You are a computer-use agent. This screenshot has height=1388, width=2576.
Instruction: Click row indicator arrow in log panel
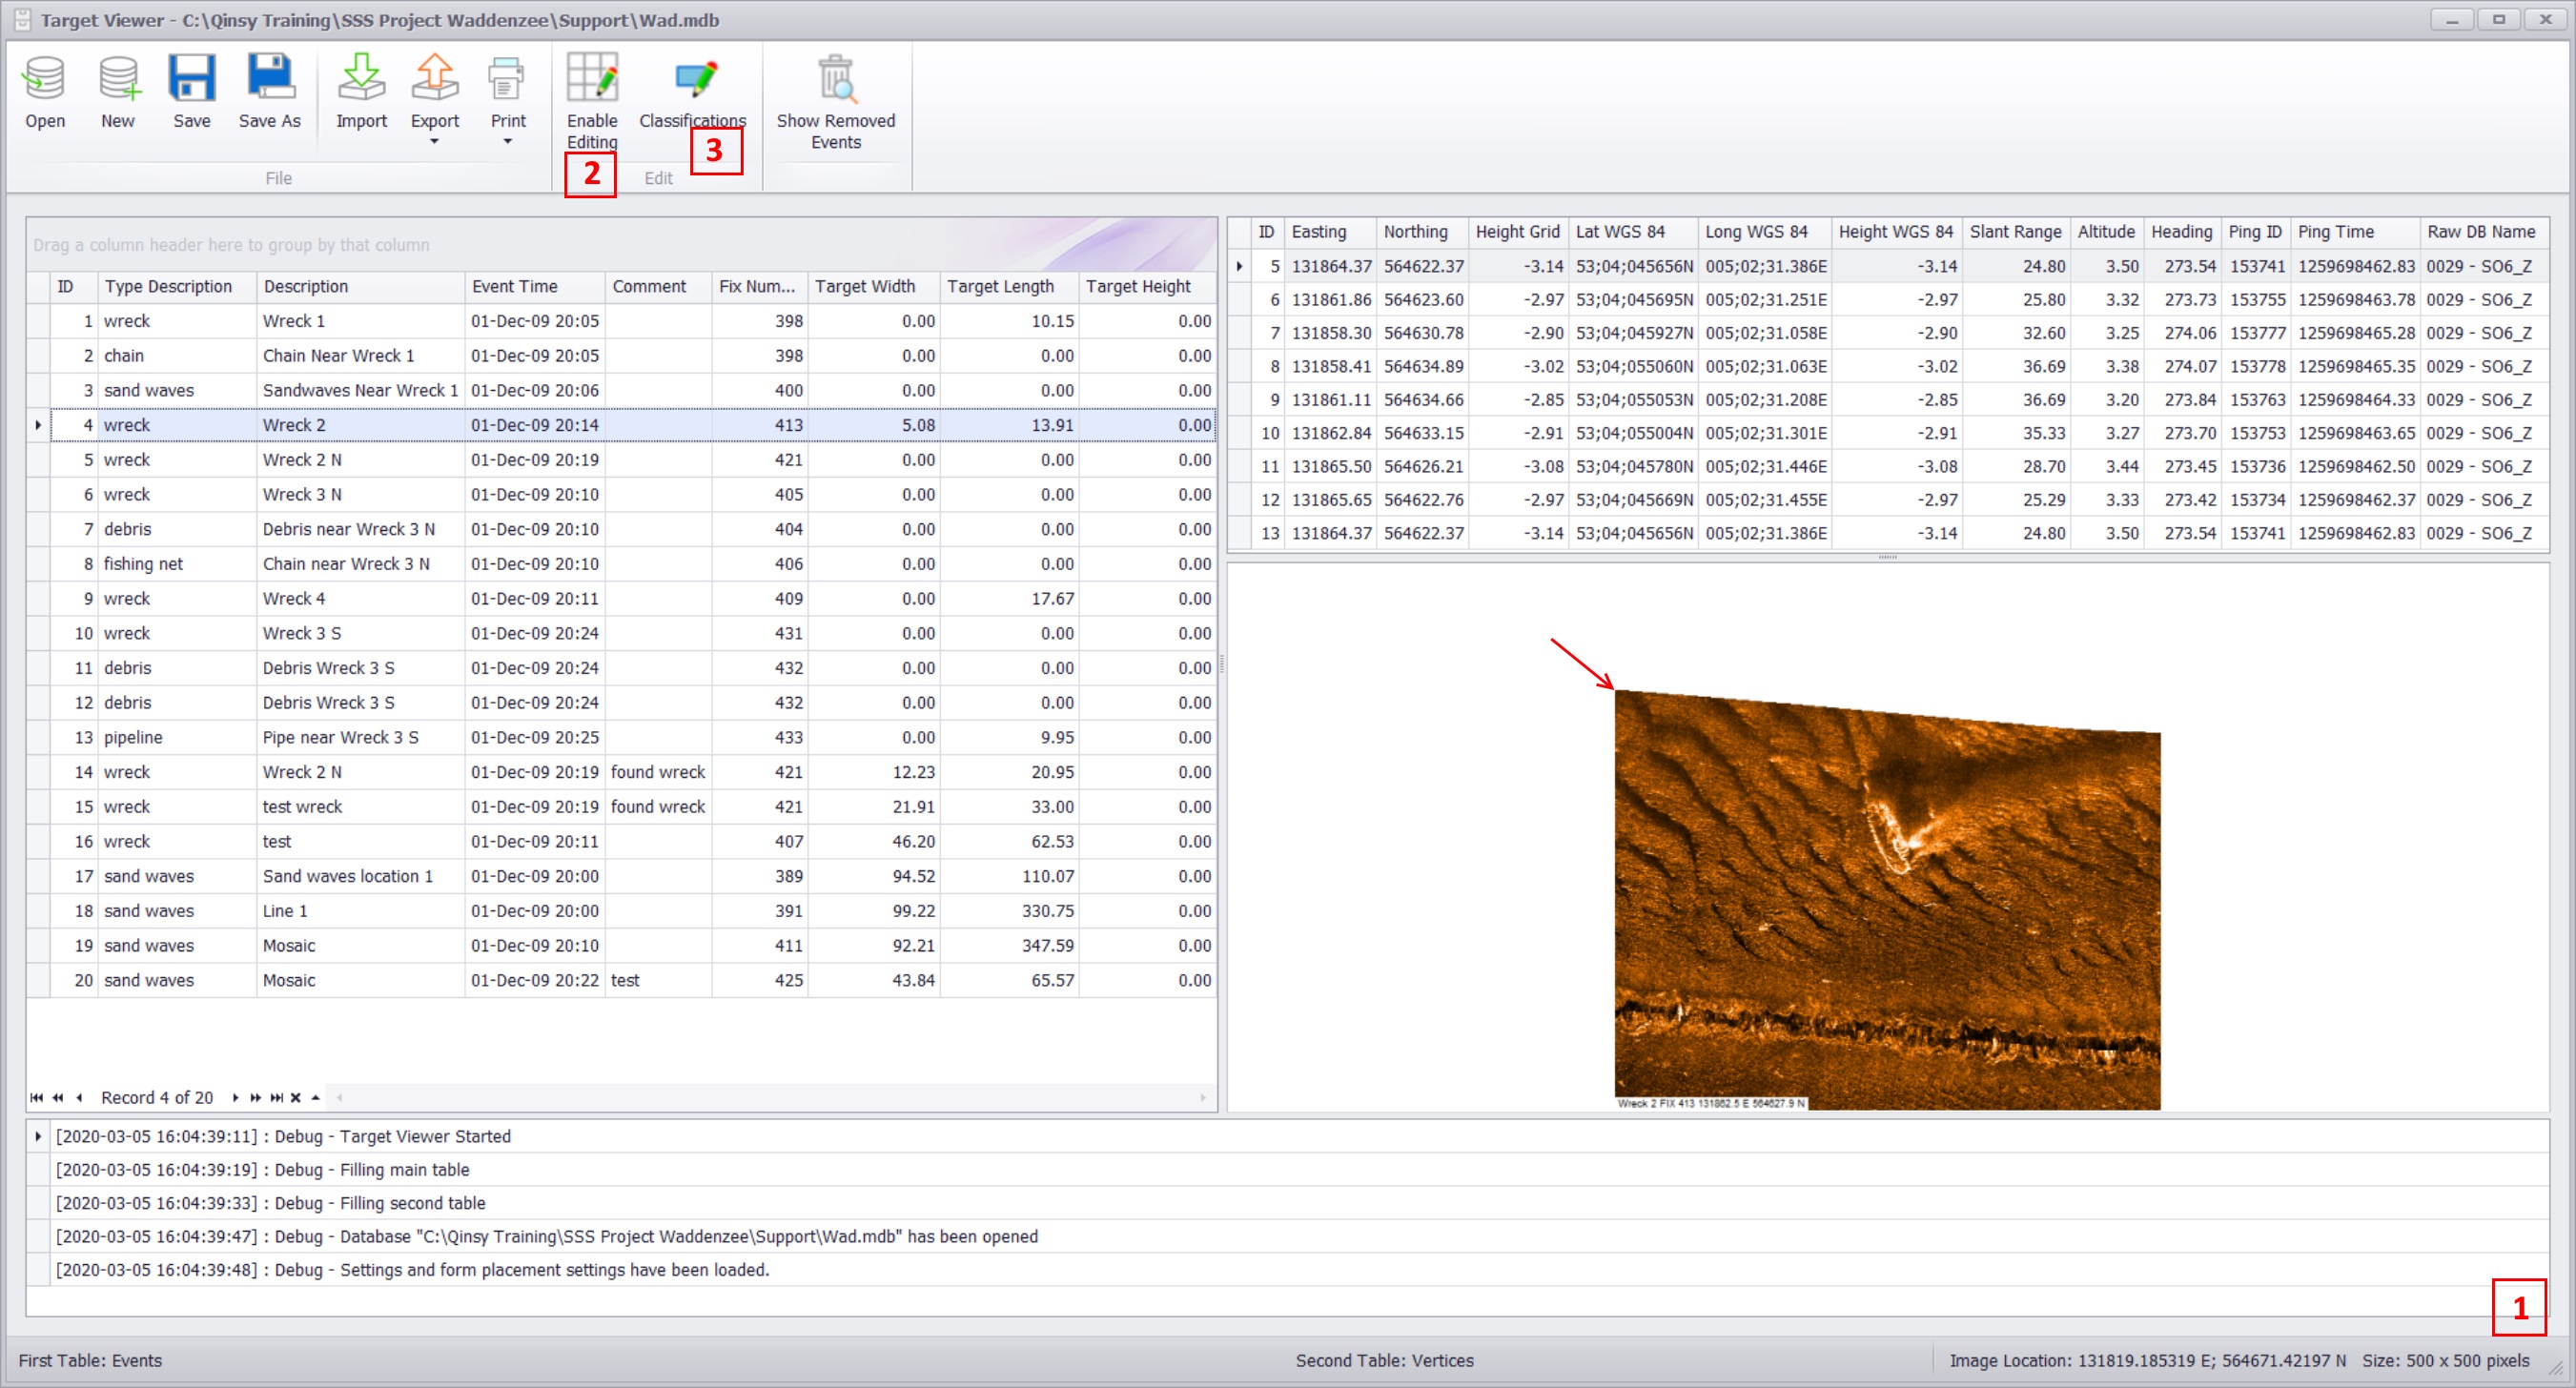click(38, 1136)
